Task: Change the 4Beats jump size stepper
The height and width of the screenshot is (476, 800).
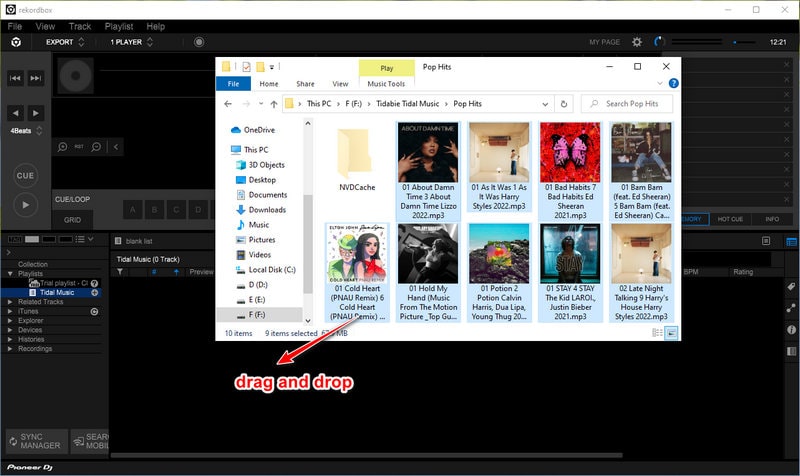Action: pos(39,131)
